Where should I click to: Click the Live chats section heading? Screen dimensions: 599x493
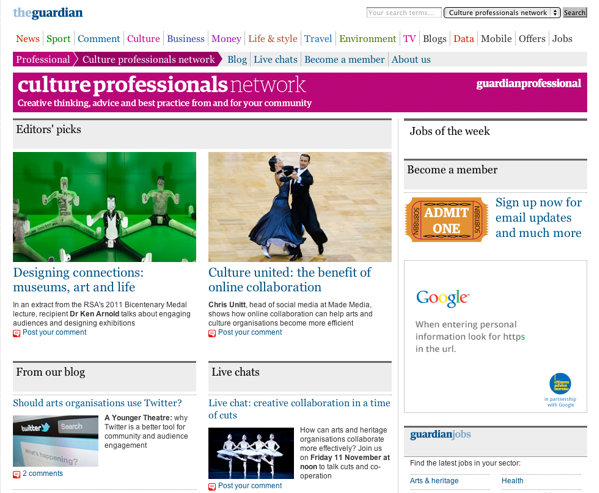tap(235, 372)
